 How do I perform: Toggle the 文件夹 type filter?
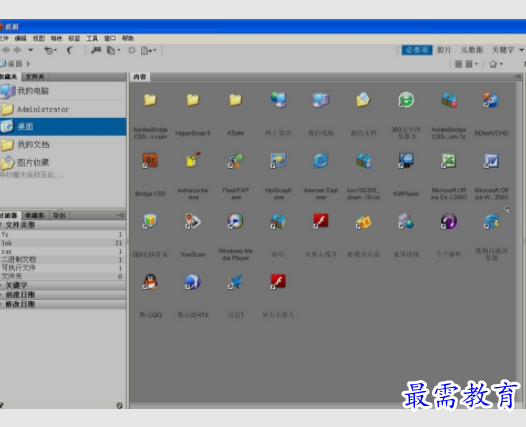pos(63,276)
